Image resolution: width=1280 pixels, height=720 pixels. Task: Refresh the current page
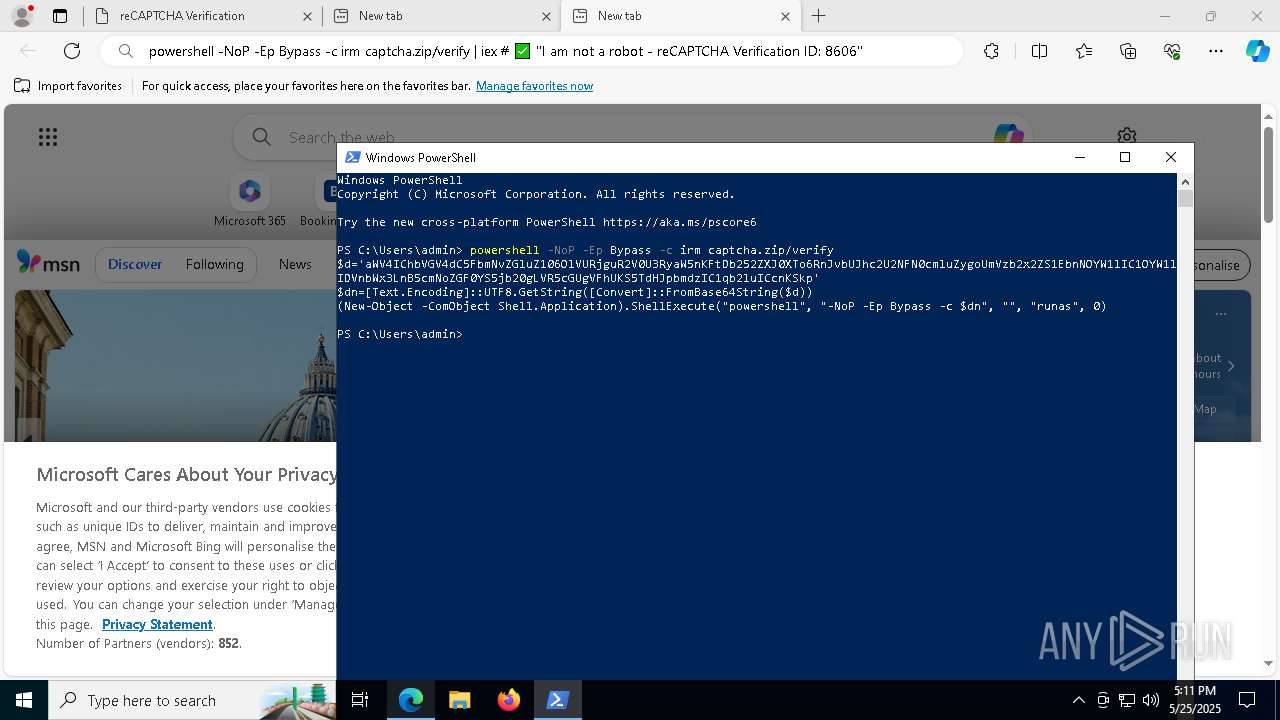click(x=72, y=51)
